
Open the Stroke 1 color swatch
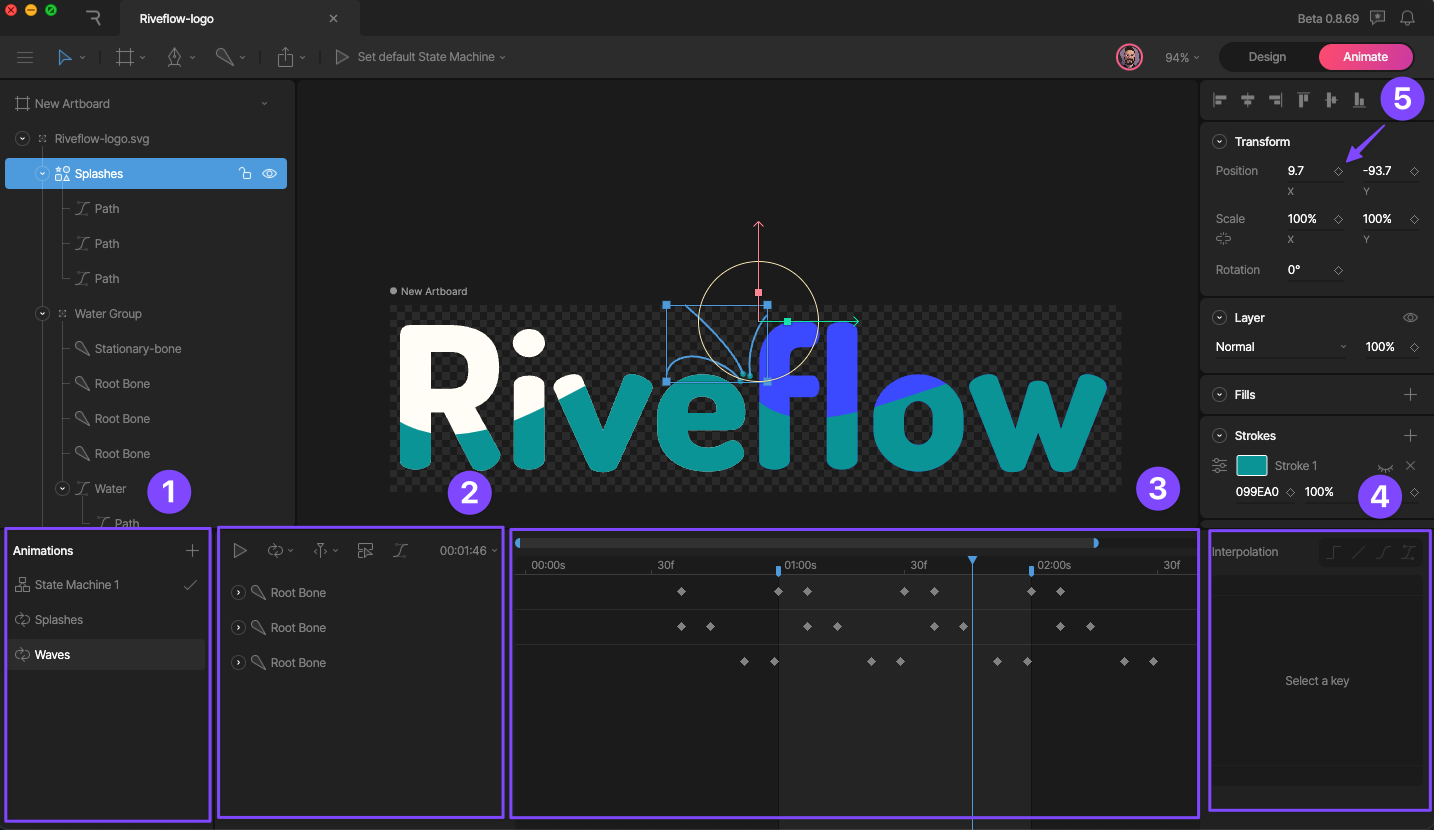tap(1252, 466)
